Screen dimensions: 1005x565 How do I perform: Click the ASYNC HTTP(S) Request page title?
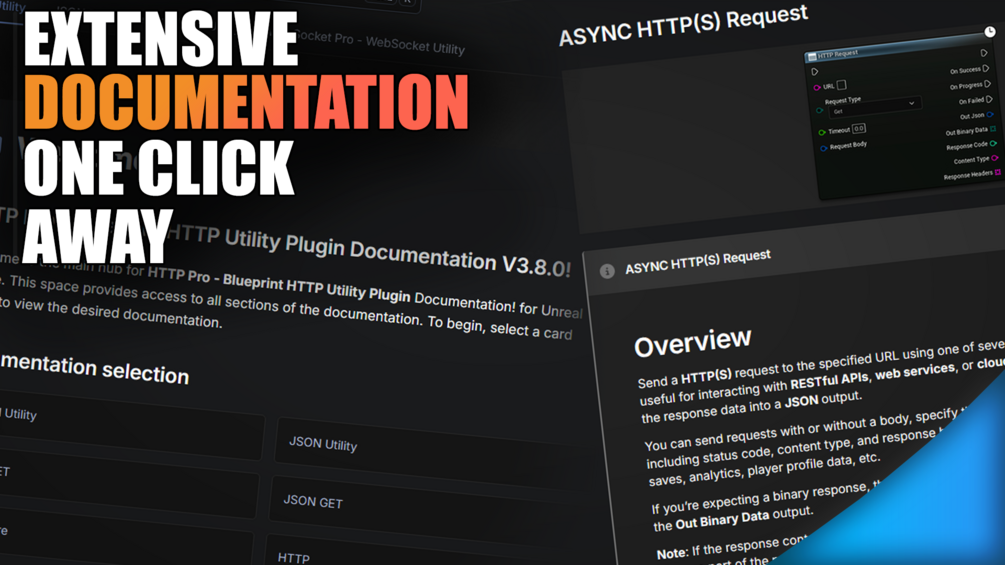tap(683, 25)
